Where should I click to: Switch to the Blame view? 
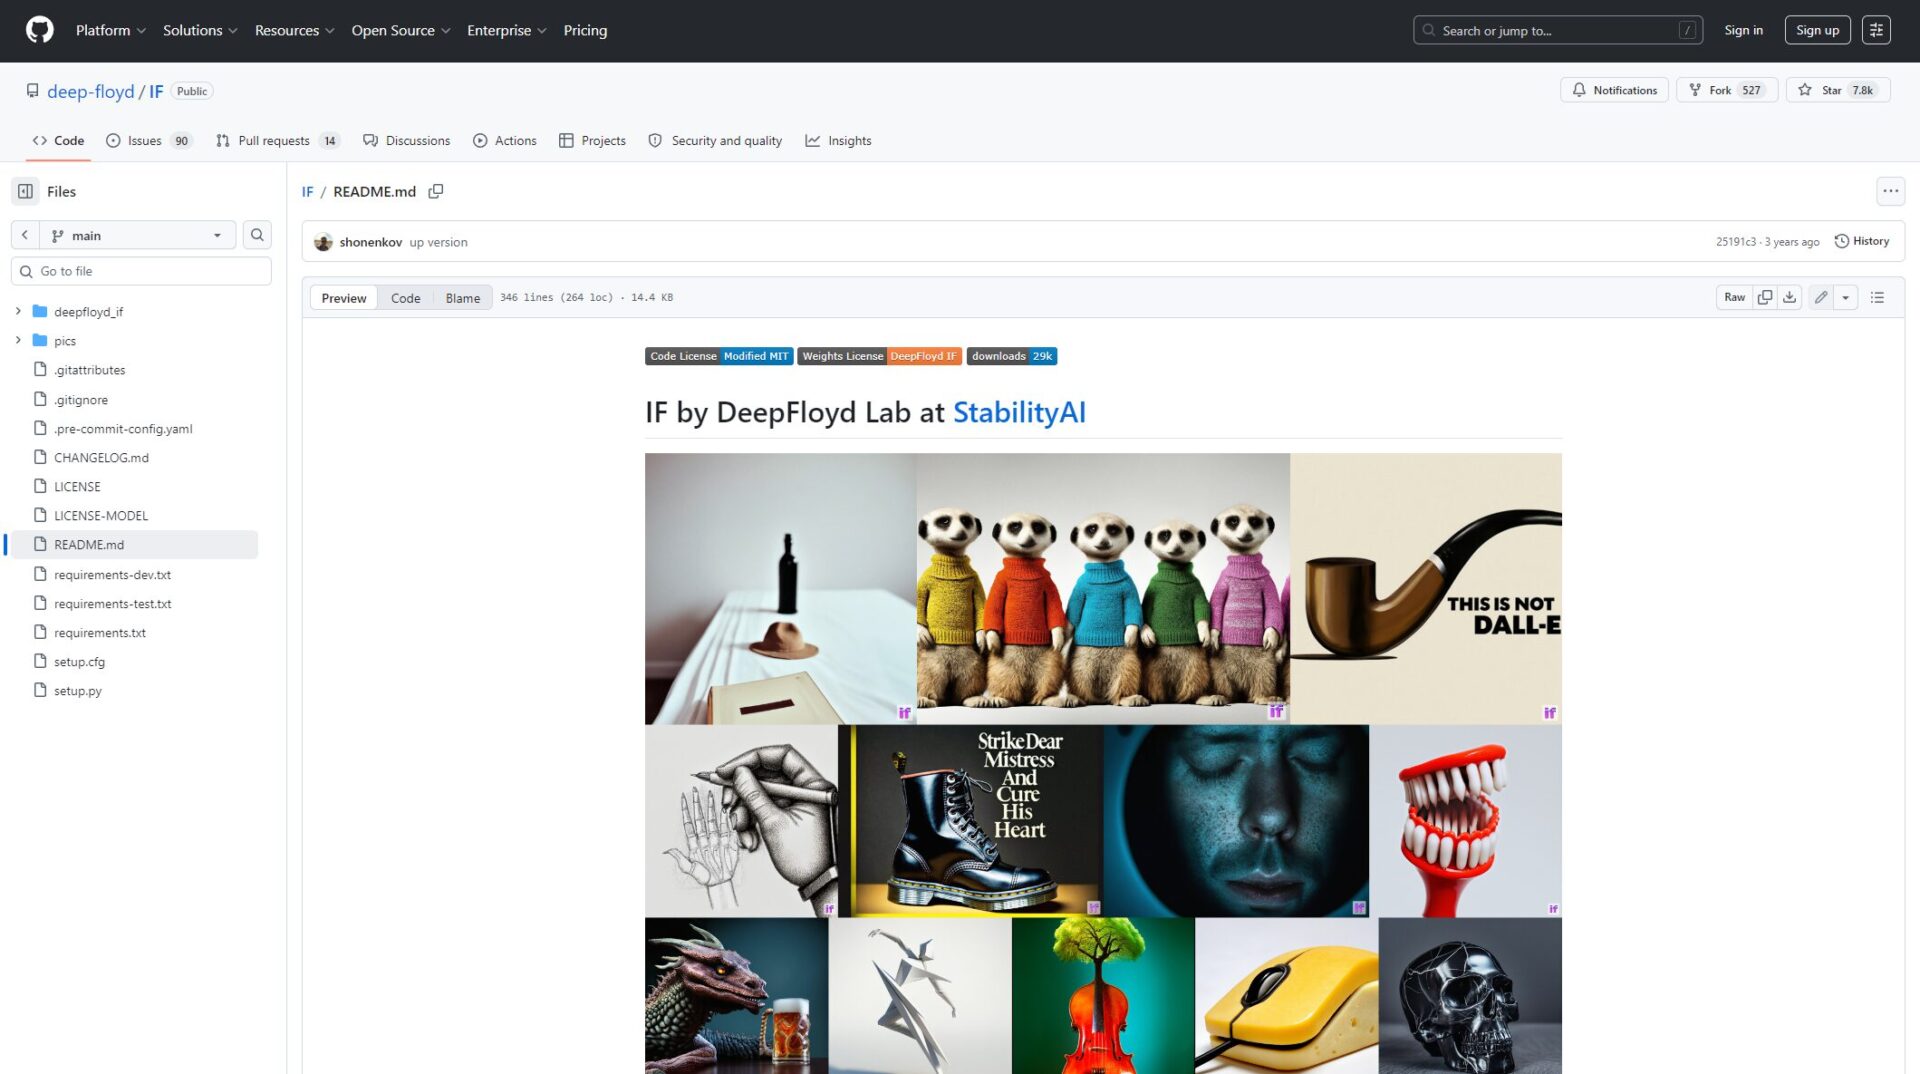462,298
